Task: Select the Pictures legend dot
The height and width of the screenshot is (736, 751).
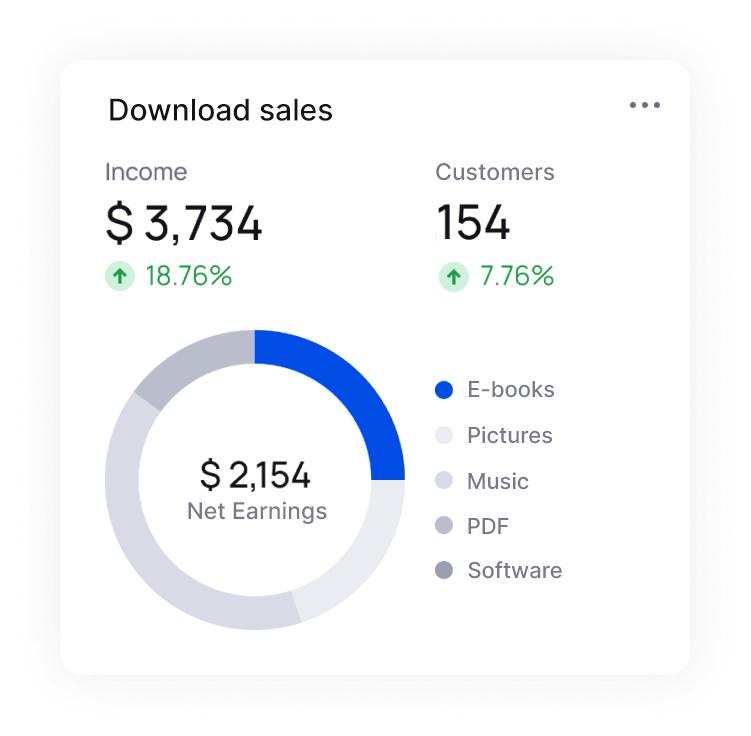Action: point(444,435)
